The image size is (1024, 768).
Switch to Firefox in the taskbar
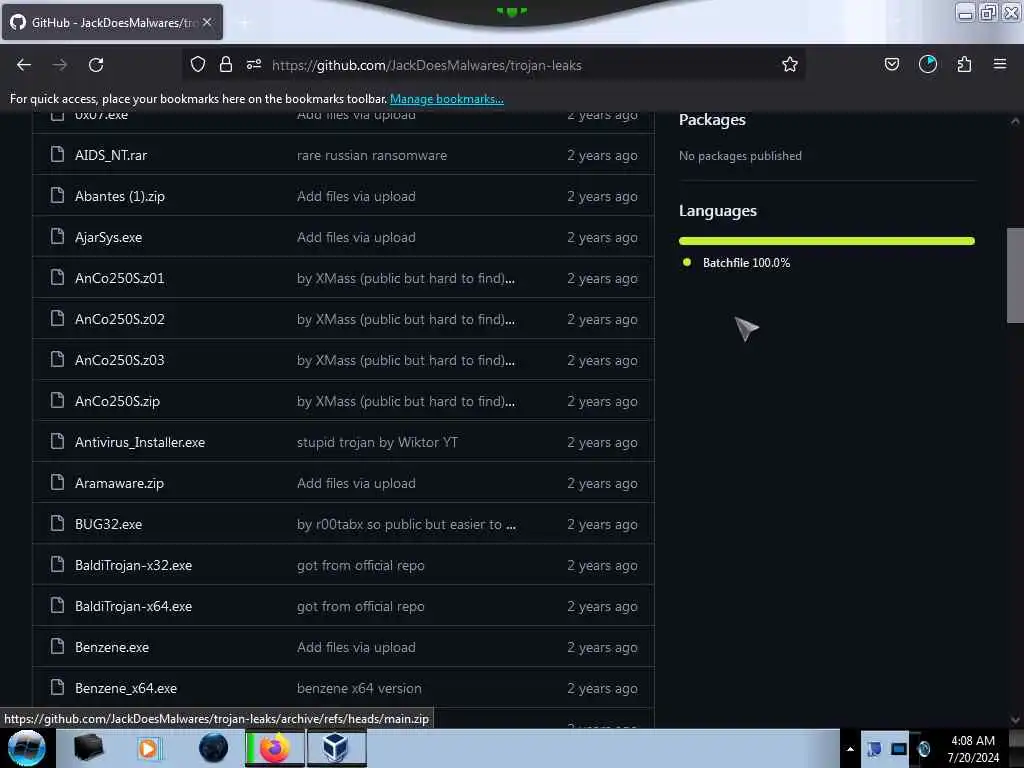pos(275,748)
